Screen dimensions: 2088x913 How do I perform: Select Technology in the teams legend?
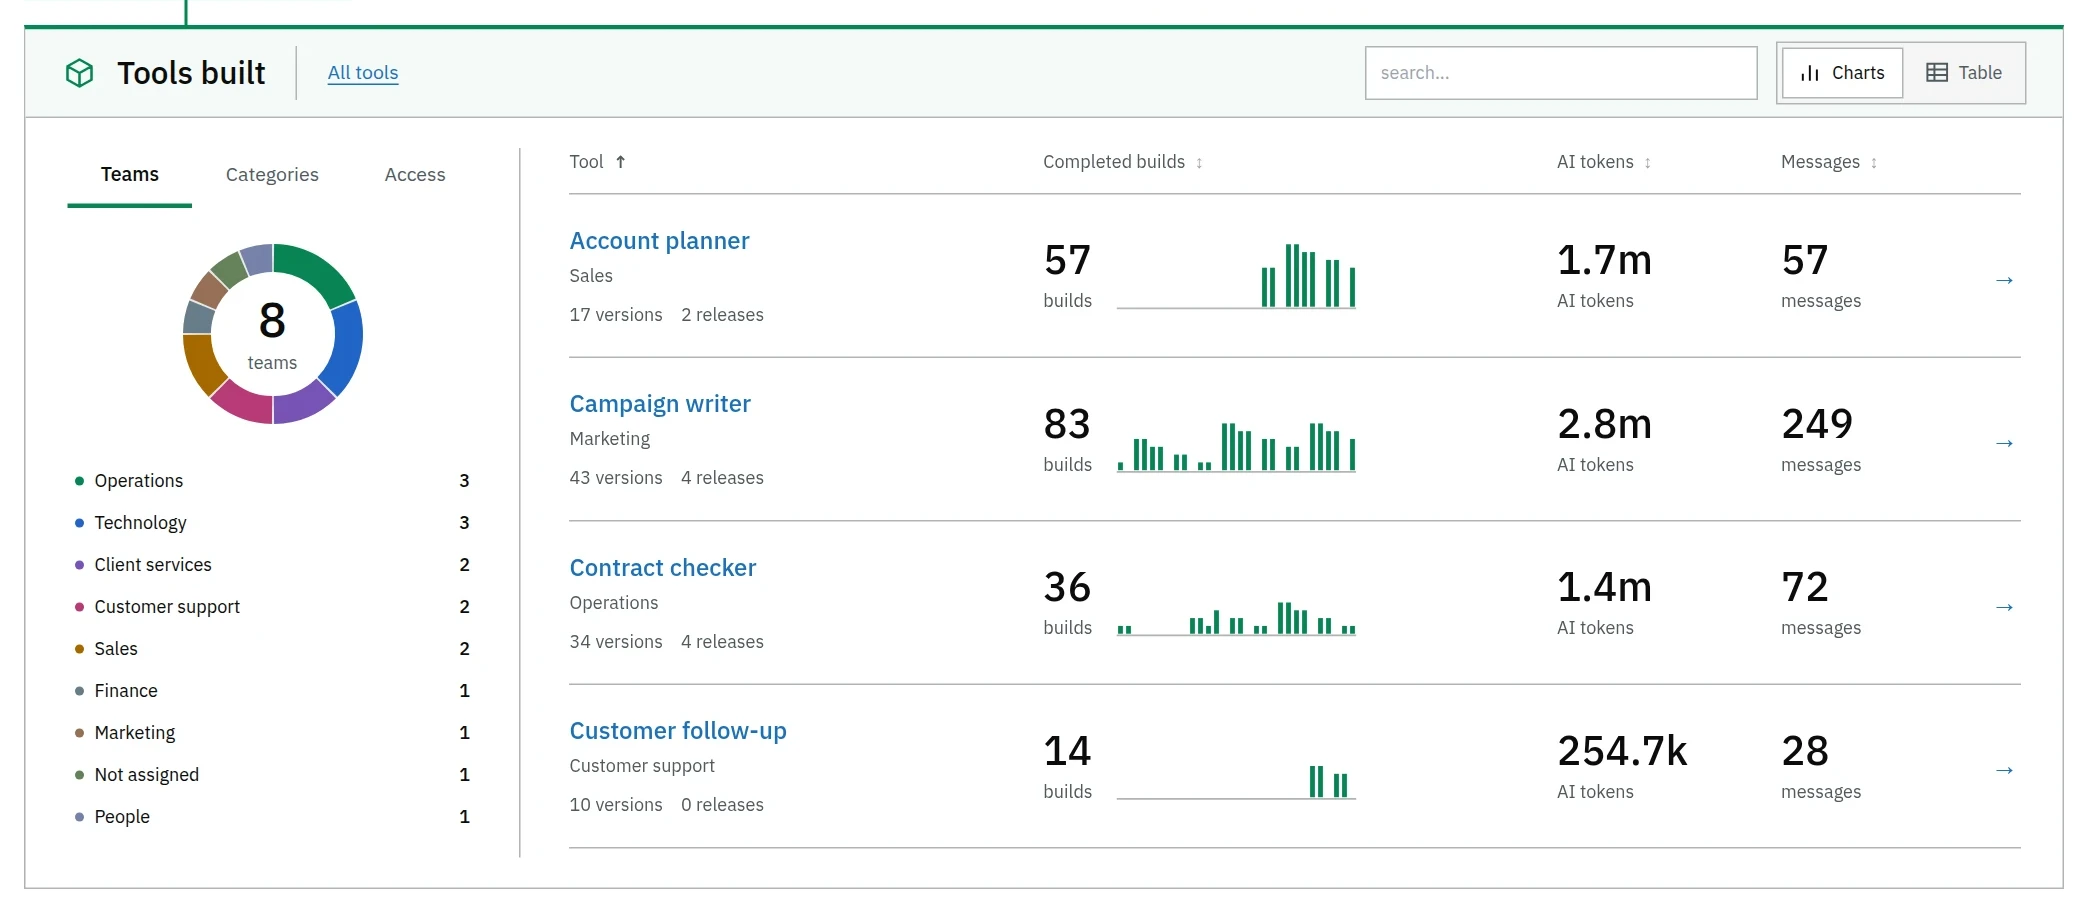(x=272, y=523)
